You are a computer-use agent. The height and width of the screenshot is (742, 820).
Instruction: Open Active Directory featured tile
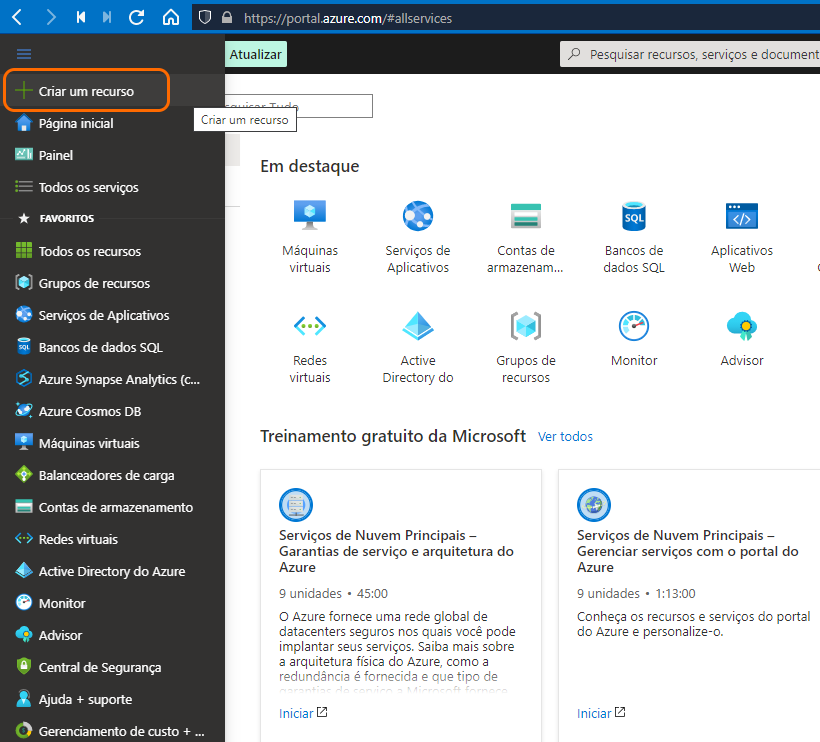(418, 347)
